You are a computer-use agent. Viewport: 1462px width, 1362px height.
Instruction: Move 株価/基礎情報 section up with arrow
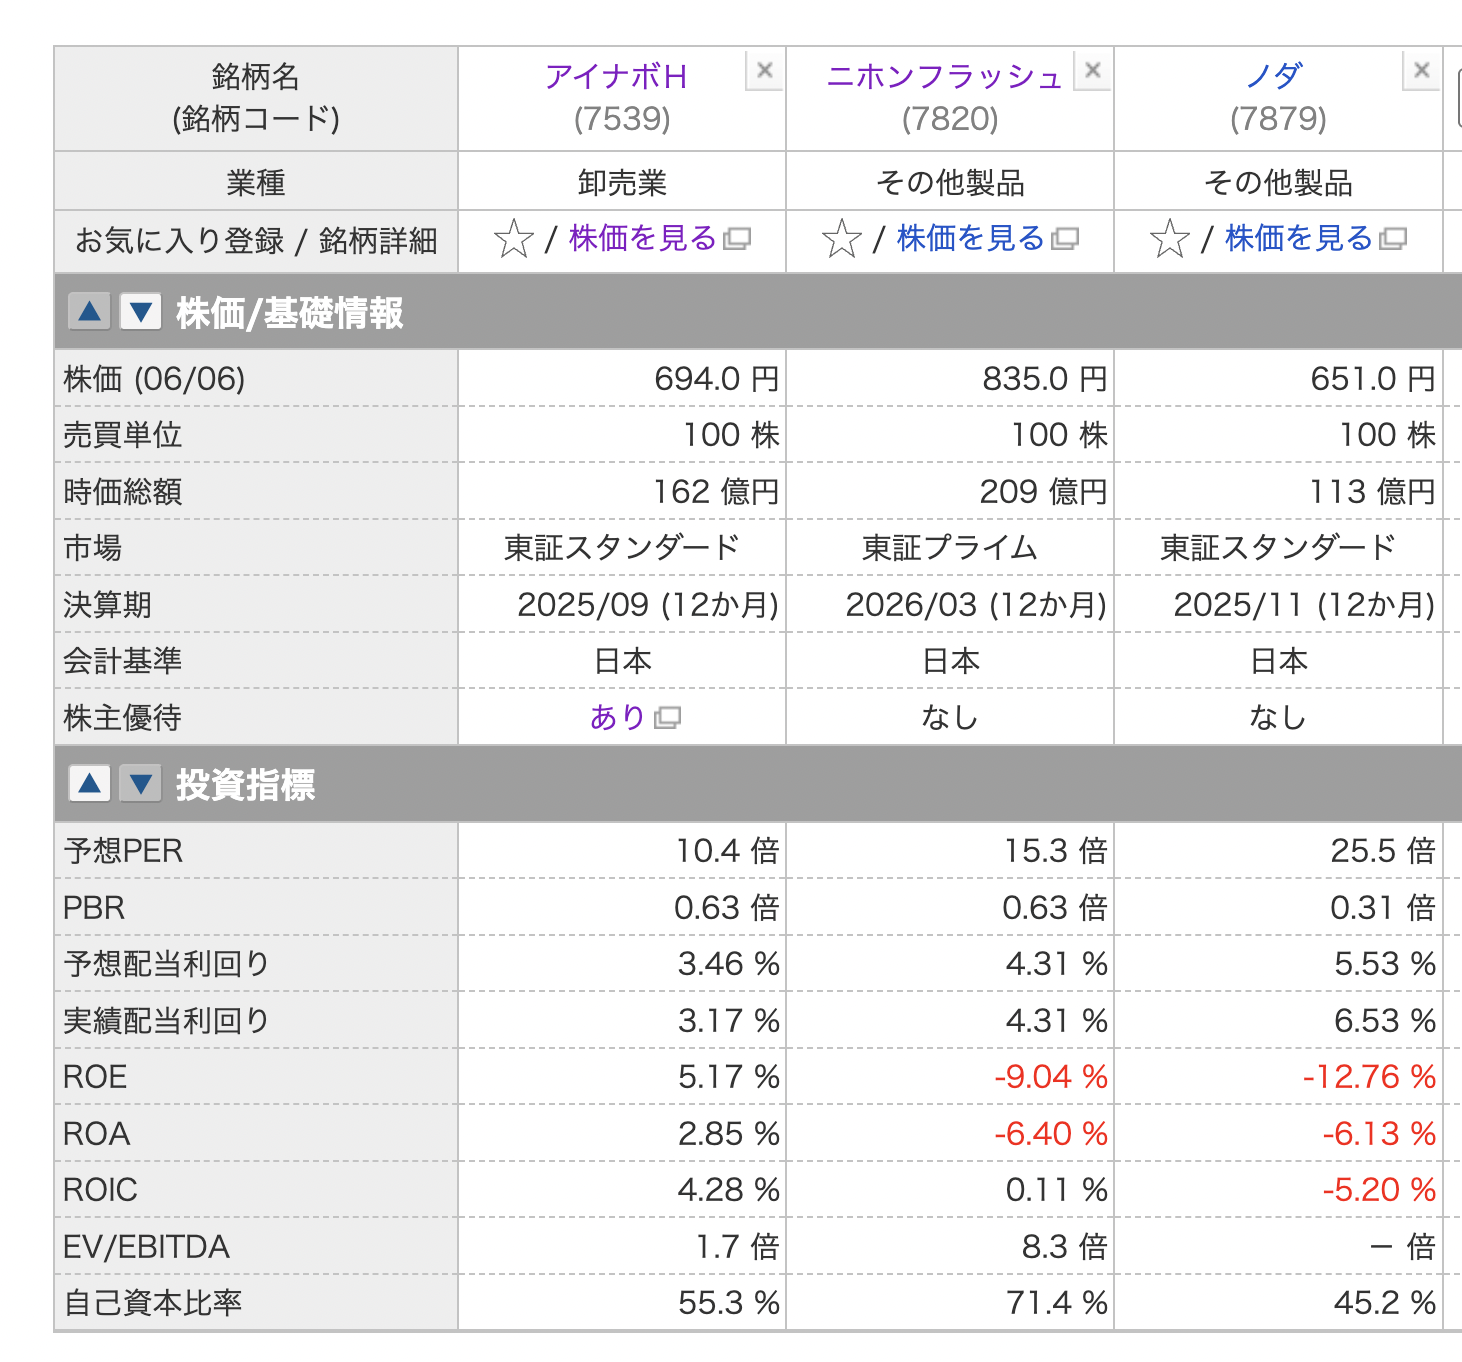(x=89, y=312)
